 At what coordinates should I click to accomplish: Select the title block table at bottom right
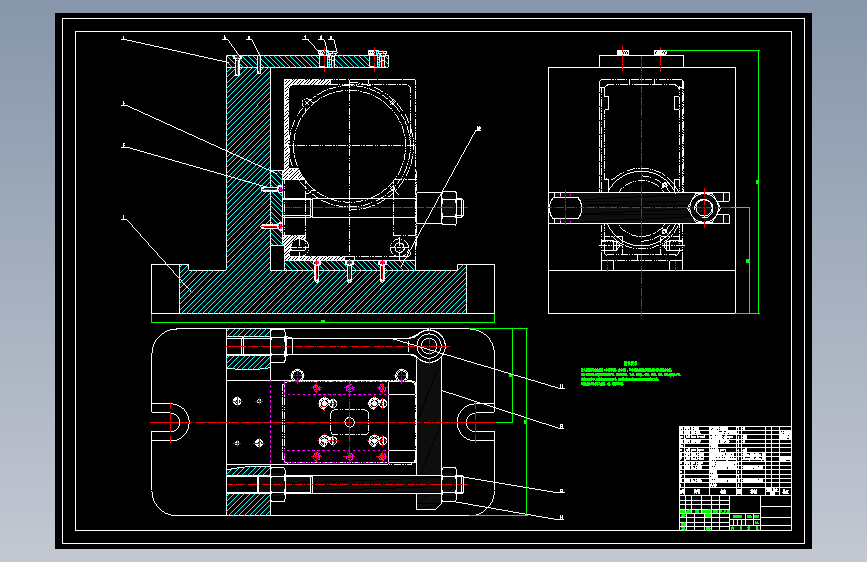tap(735, 478)
